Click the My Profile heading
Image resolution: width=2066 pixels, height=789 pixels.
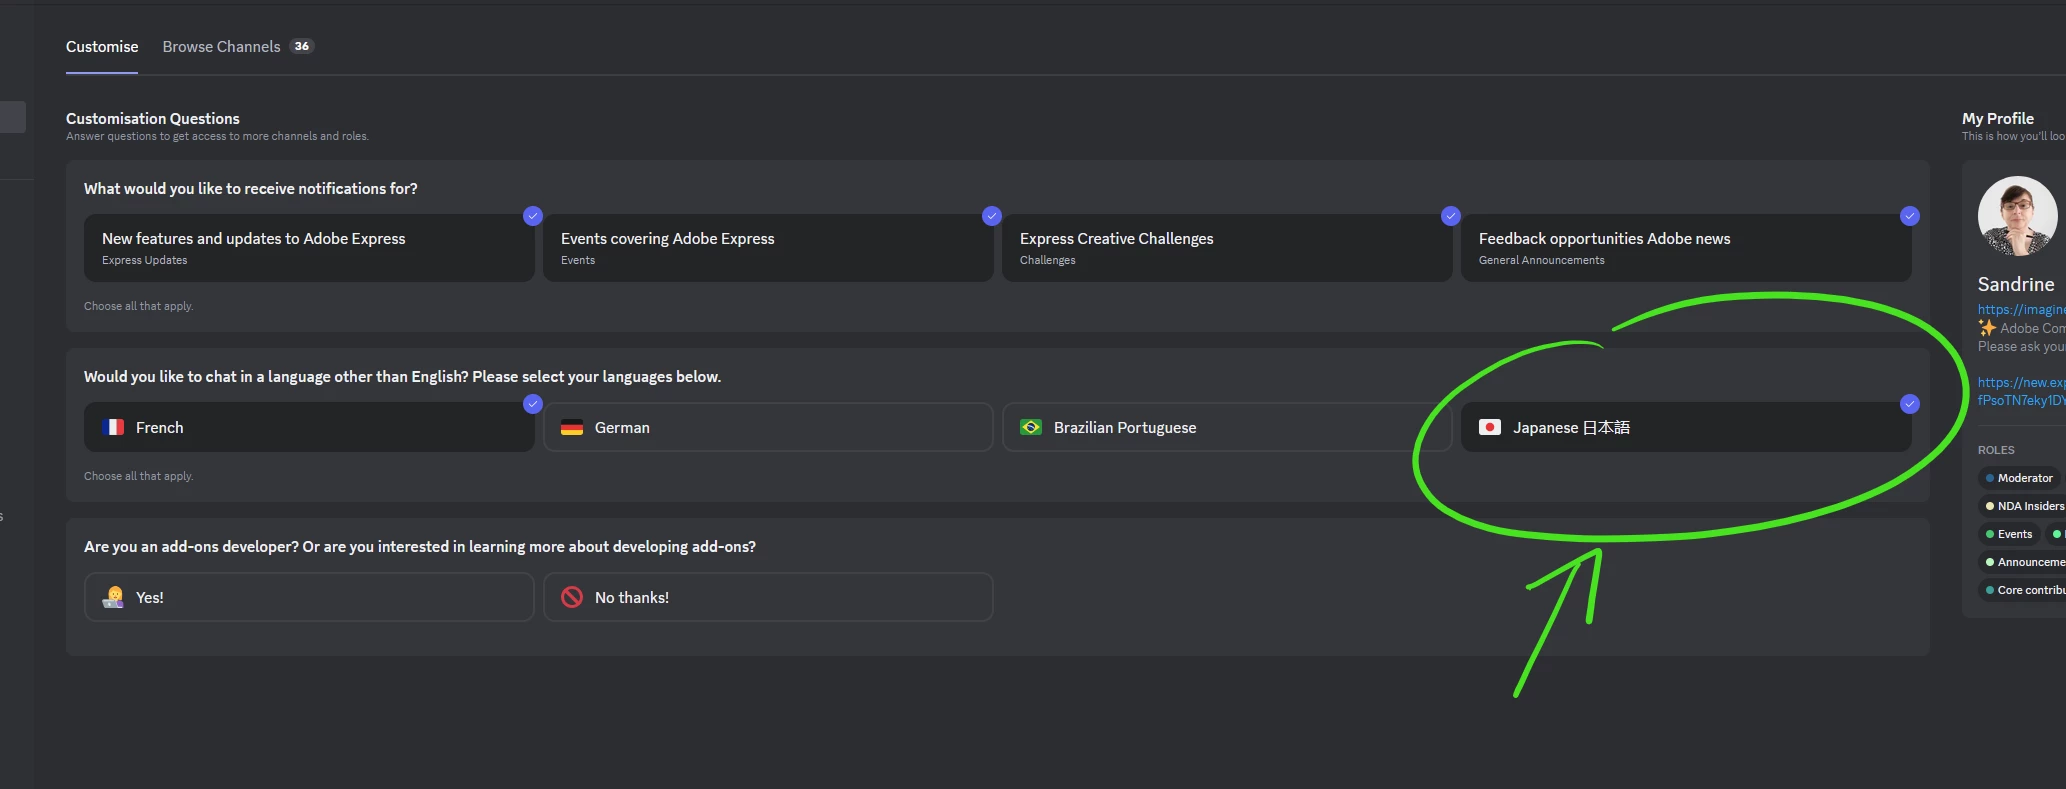1998,118
